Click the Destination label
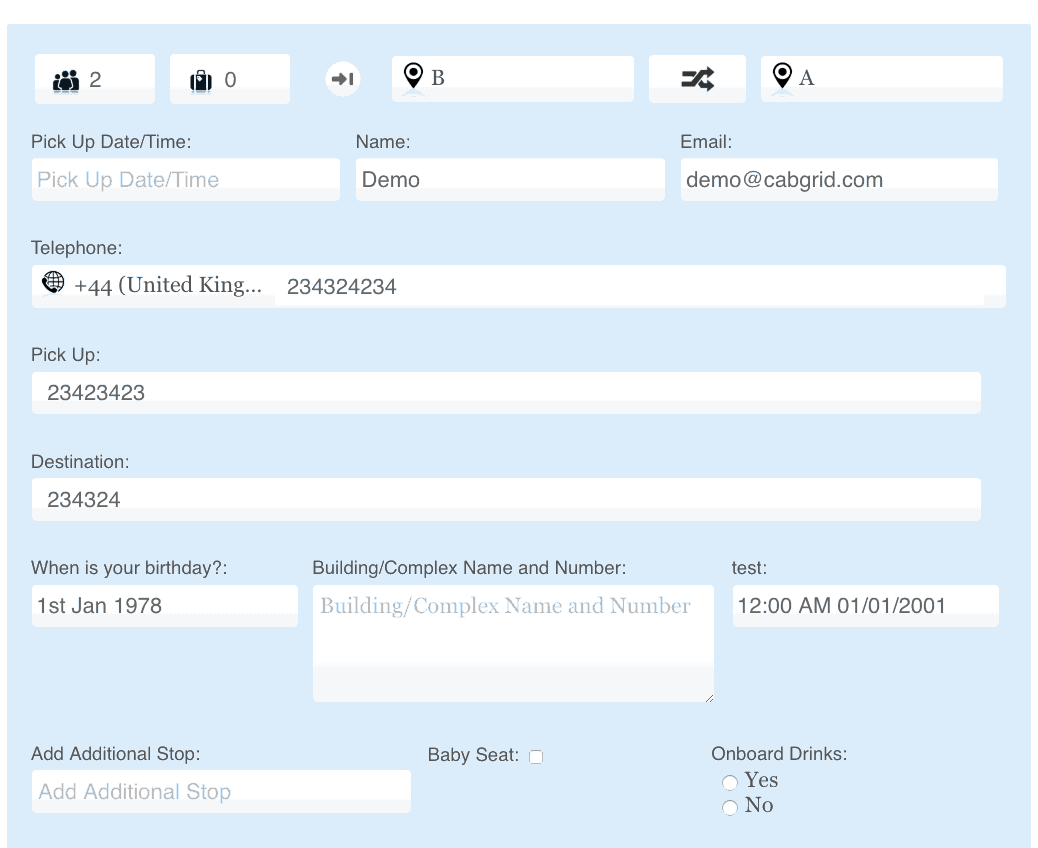1038x848 pixels. 80,461
